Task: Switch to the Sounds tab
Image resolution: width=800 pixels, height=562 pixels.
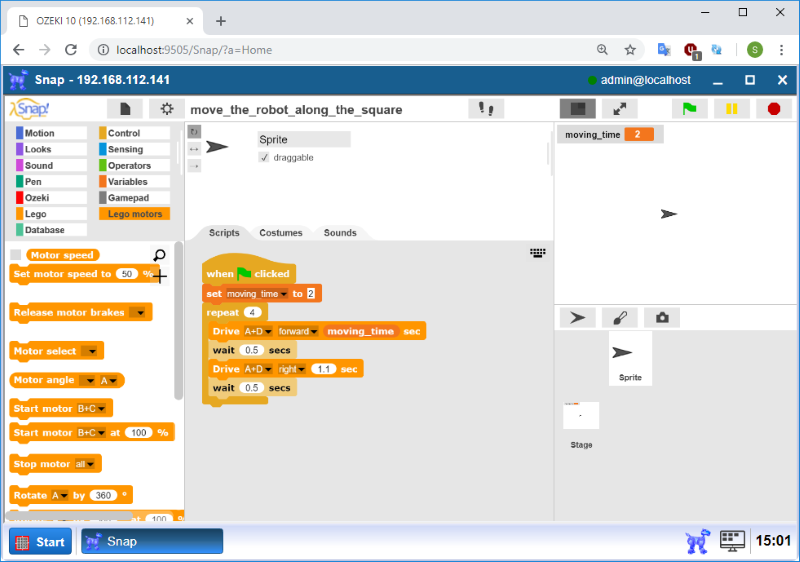Action: pos(340,233)
